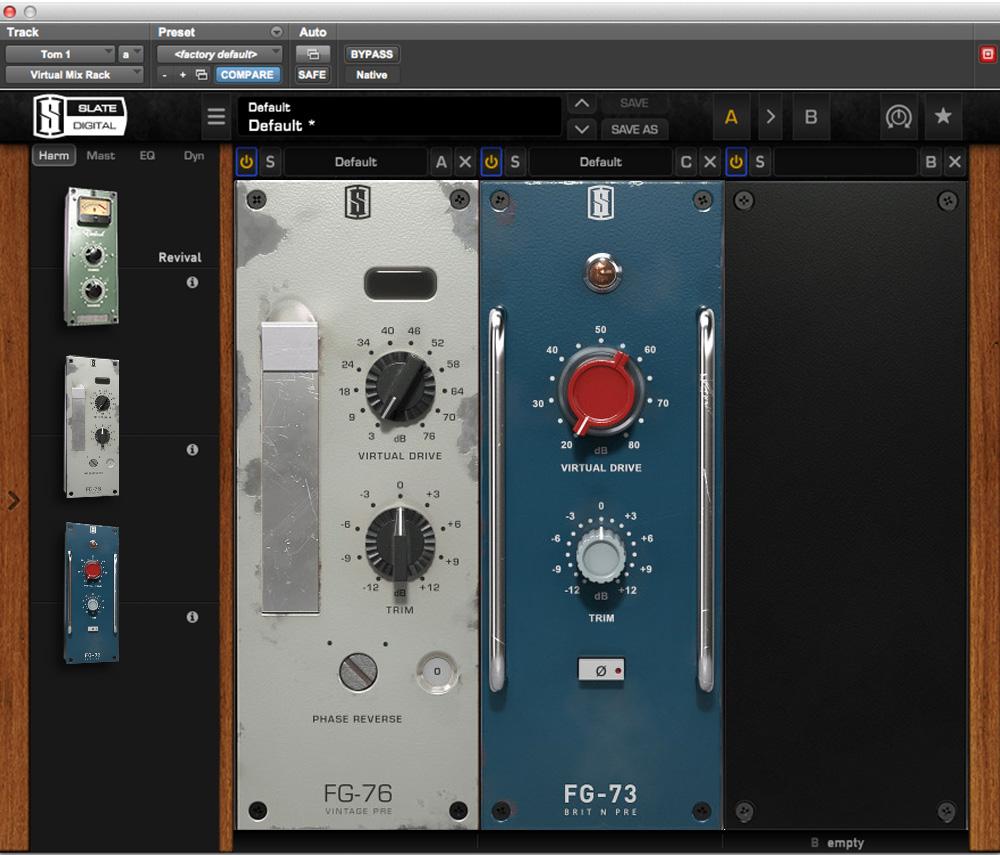Remove the FG-73 module with its X

pyautogui.click(x=710, y=162)
